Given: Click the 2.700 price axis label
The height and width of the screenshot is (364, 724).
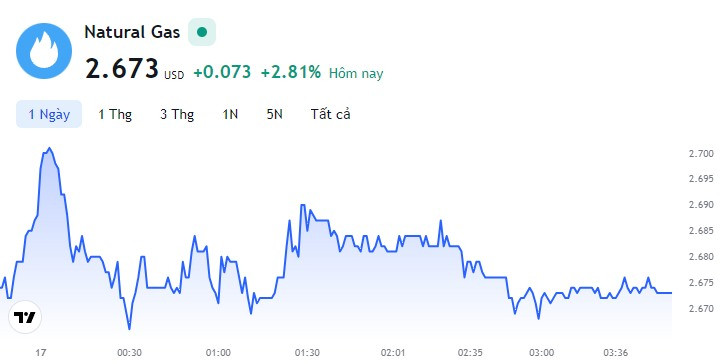Looking at the screenshot, I should [701, 153].
